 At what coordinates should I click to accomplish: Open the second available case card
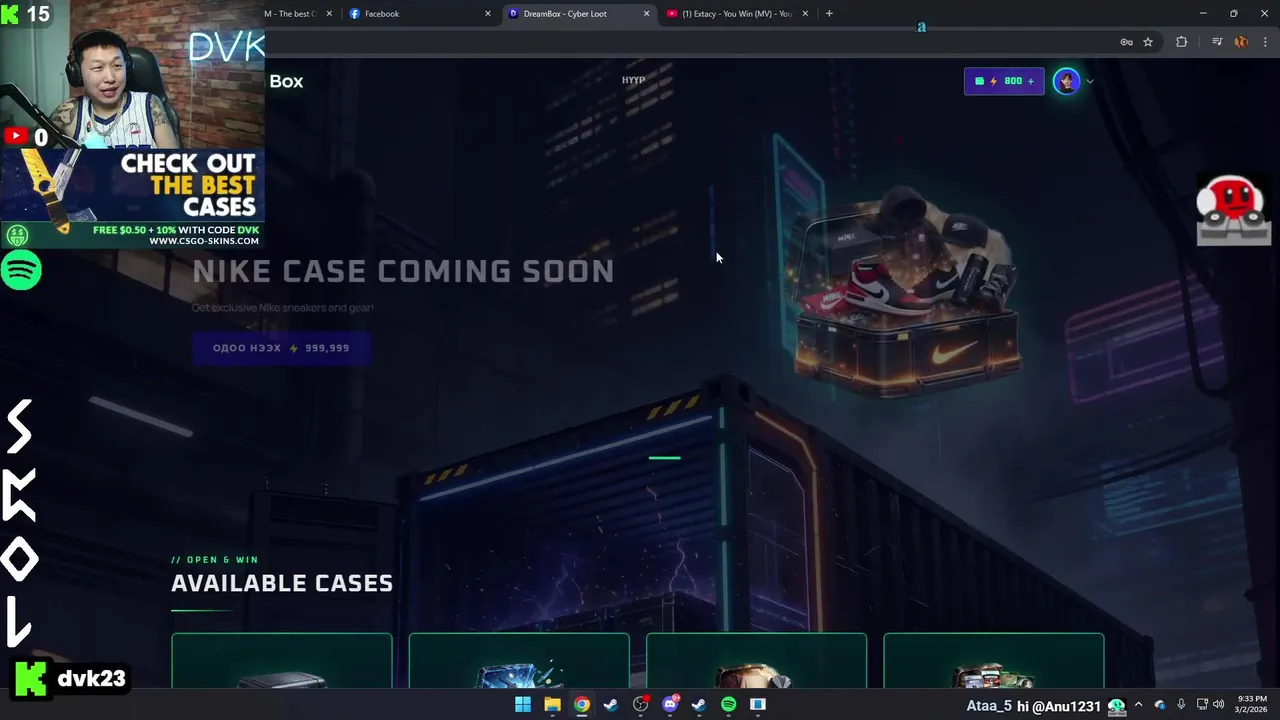click(x=519, y=661)
